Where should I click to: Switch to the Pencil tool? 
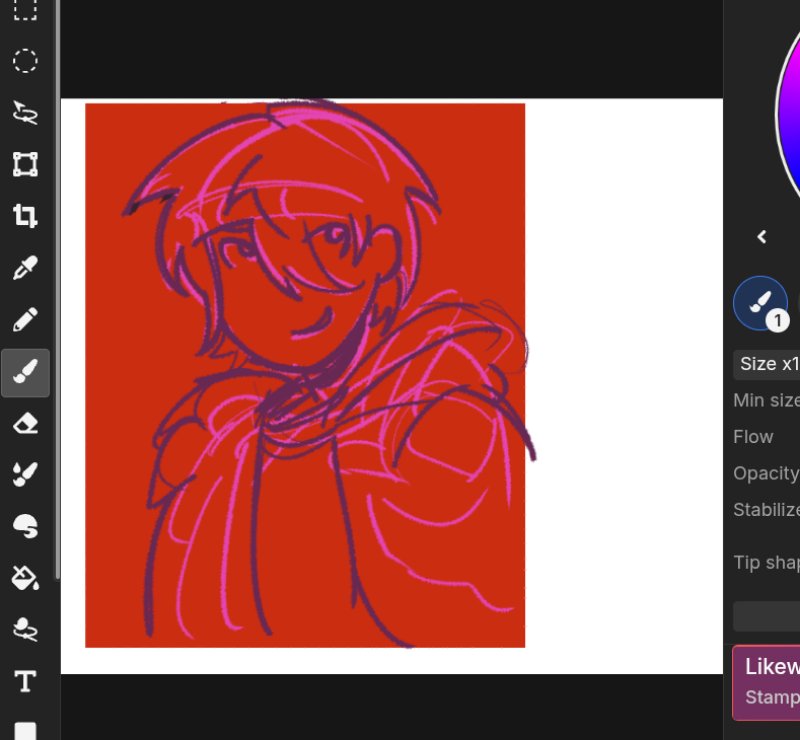coord(25,319)
